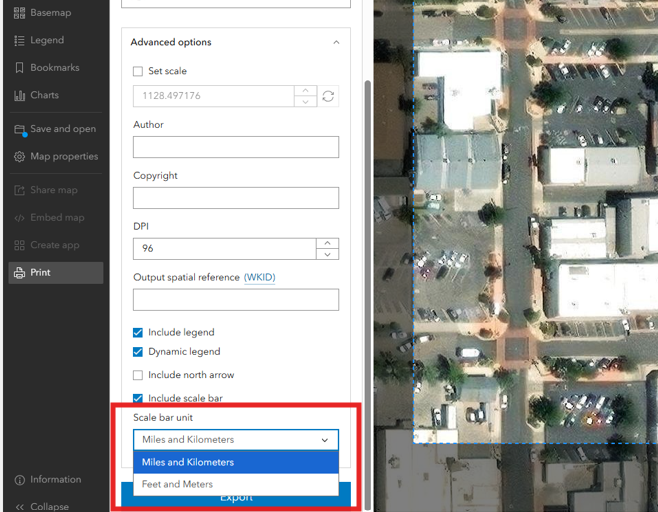Click the Output spatial reference field
Image resolution: width=658 pixels, height=512 pixels.
236,300
